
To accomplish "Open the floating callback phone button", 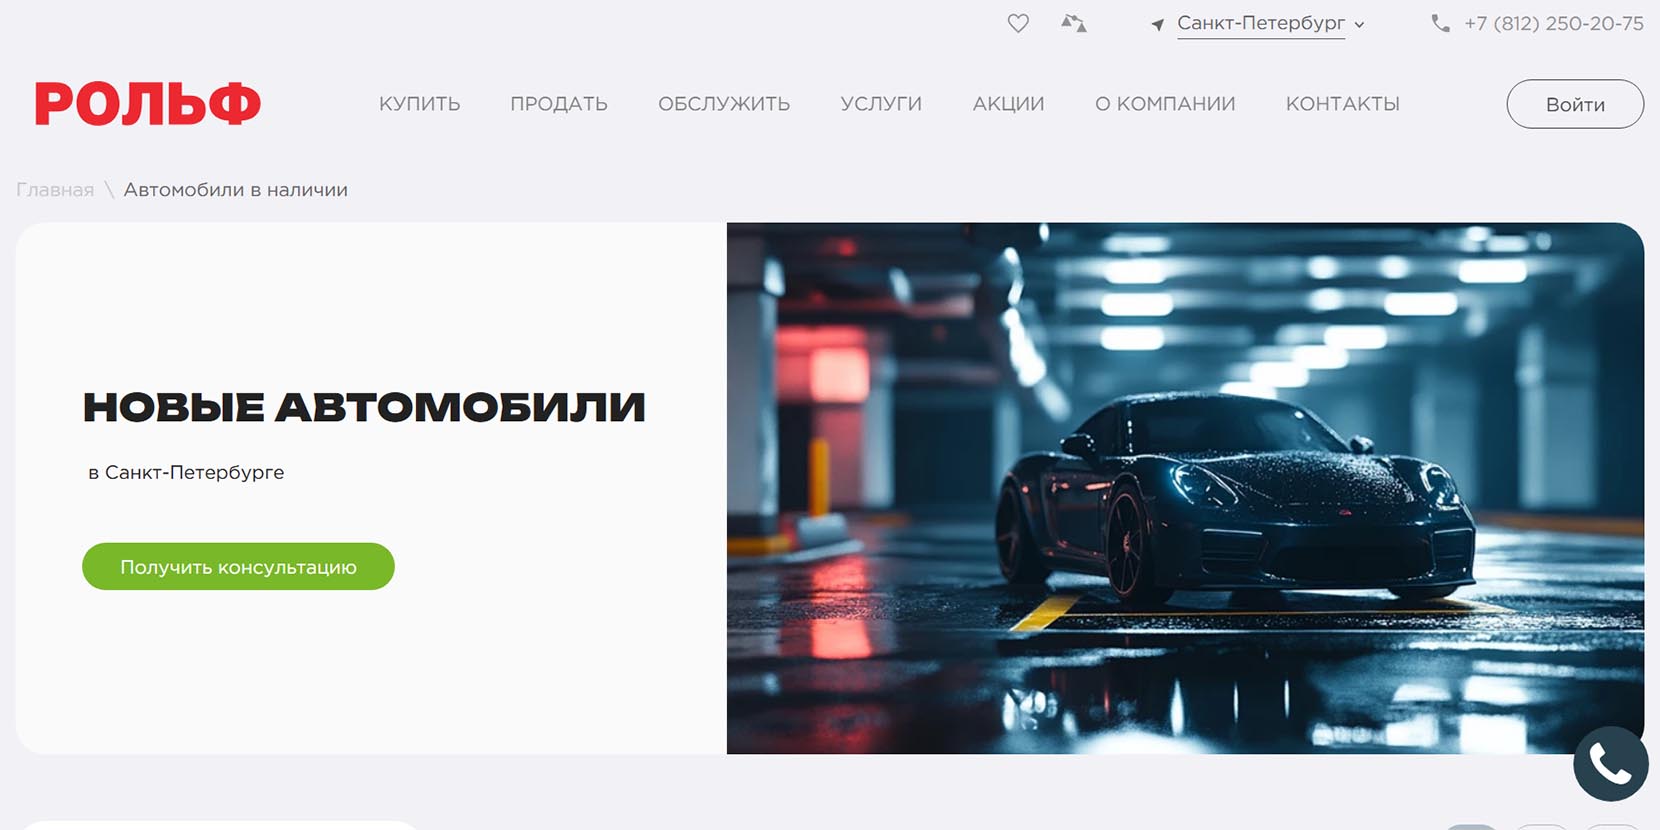I will point(1610,764).
